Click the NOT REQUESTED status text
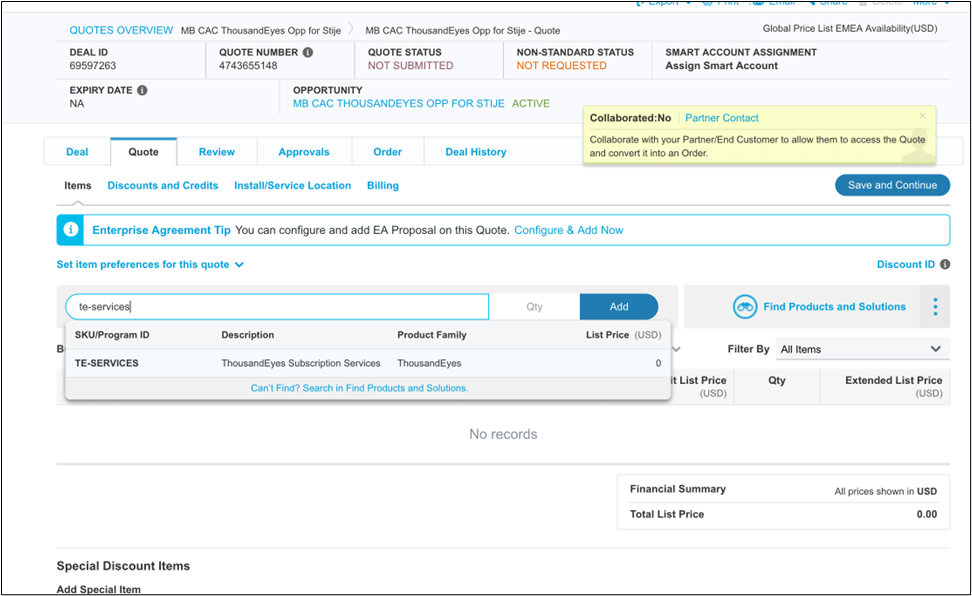Image resolution: width=972 pixels, height=596 pixels. pyautogui.click(x=562, y=66)
